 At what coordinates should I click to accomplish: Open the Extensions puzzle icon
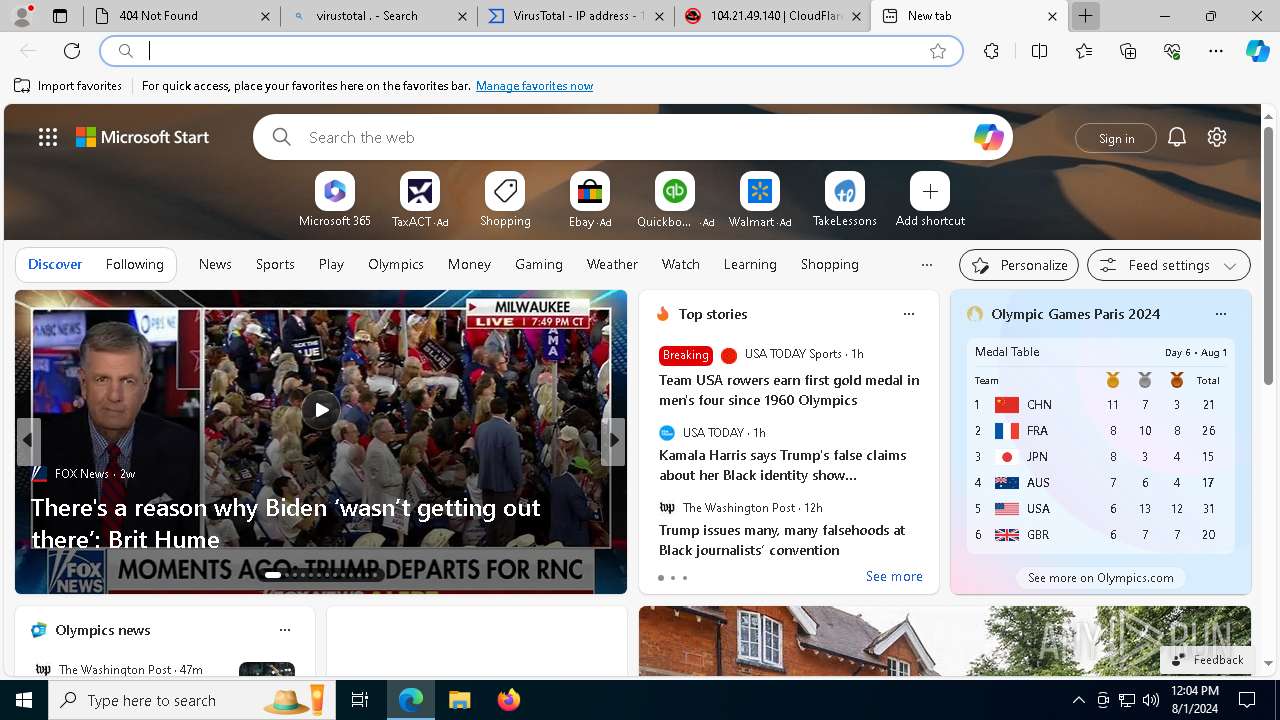pyautogui.click(x=991, y=51)
